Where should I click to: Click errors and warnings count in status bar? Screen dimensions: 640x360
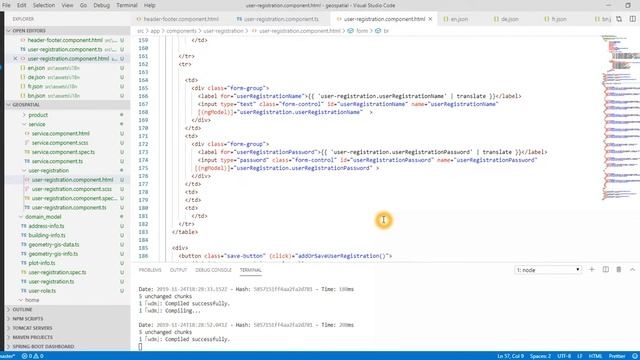click(x=33, y=356)
